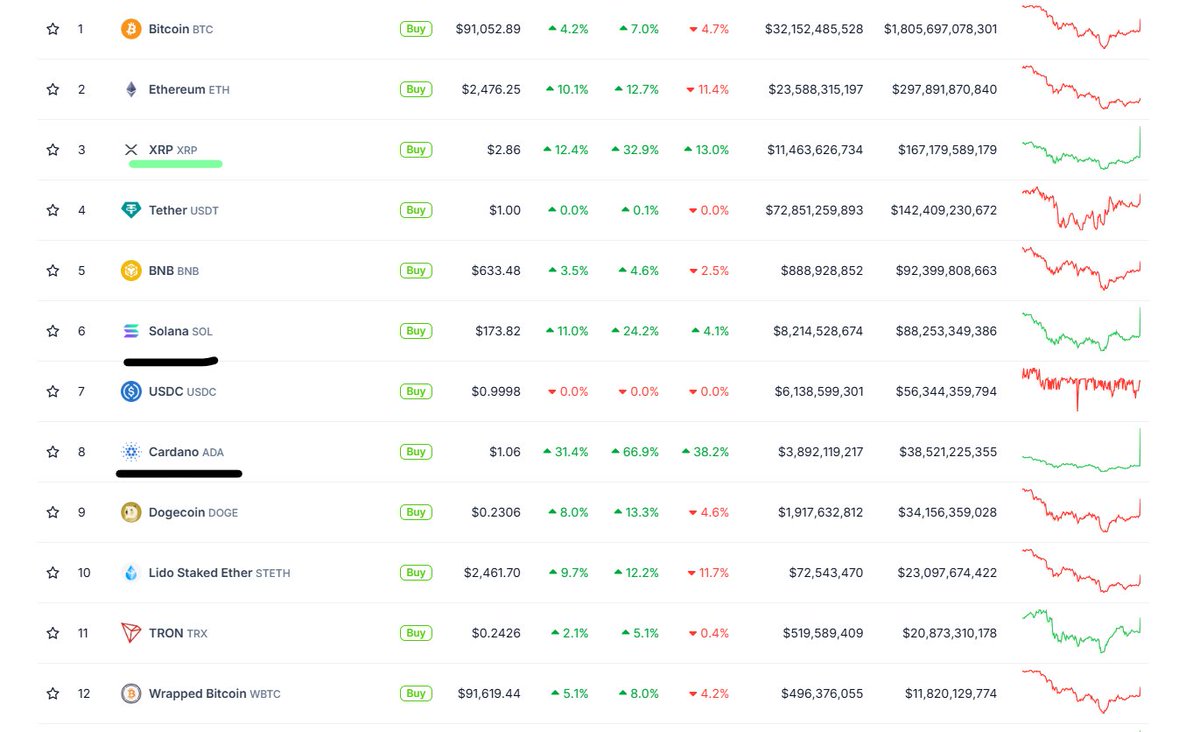Click the Wrapped Bitcoin logo icon
The width and height of the screenshot is (1200, 732).
coord(131,693)
